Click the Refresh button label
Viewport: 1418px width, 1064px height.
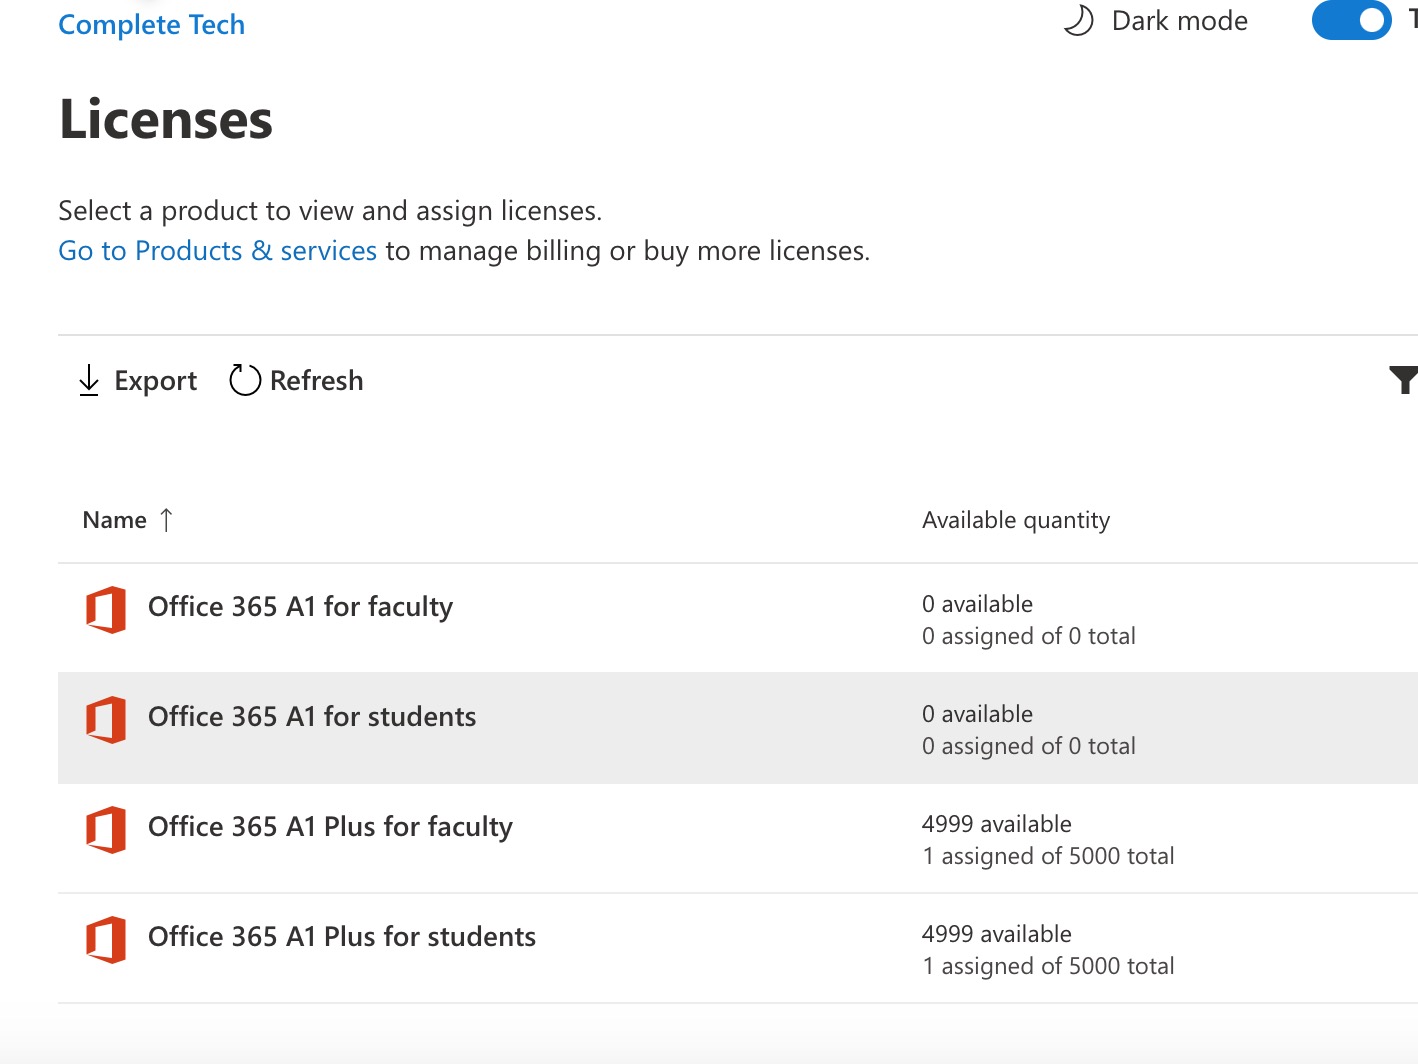click(316, 380)
